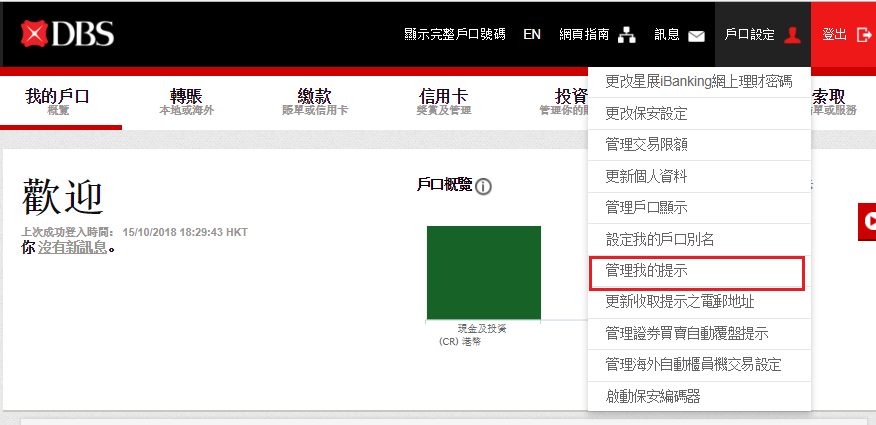Click the DBS logo

click(68, 34)
